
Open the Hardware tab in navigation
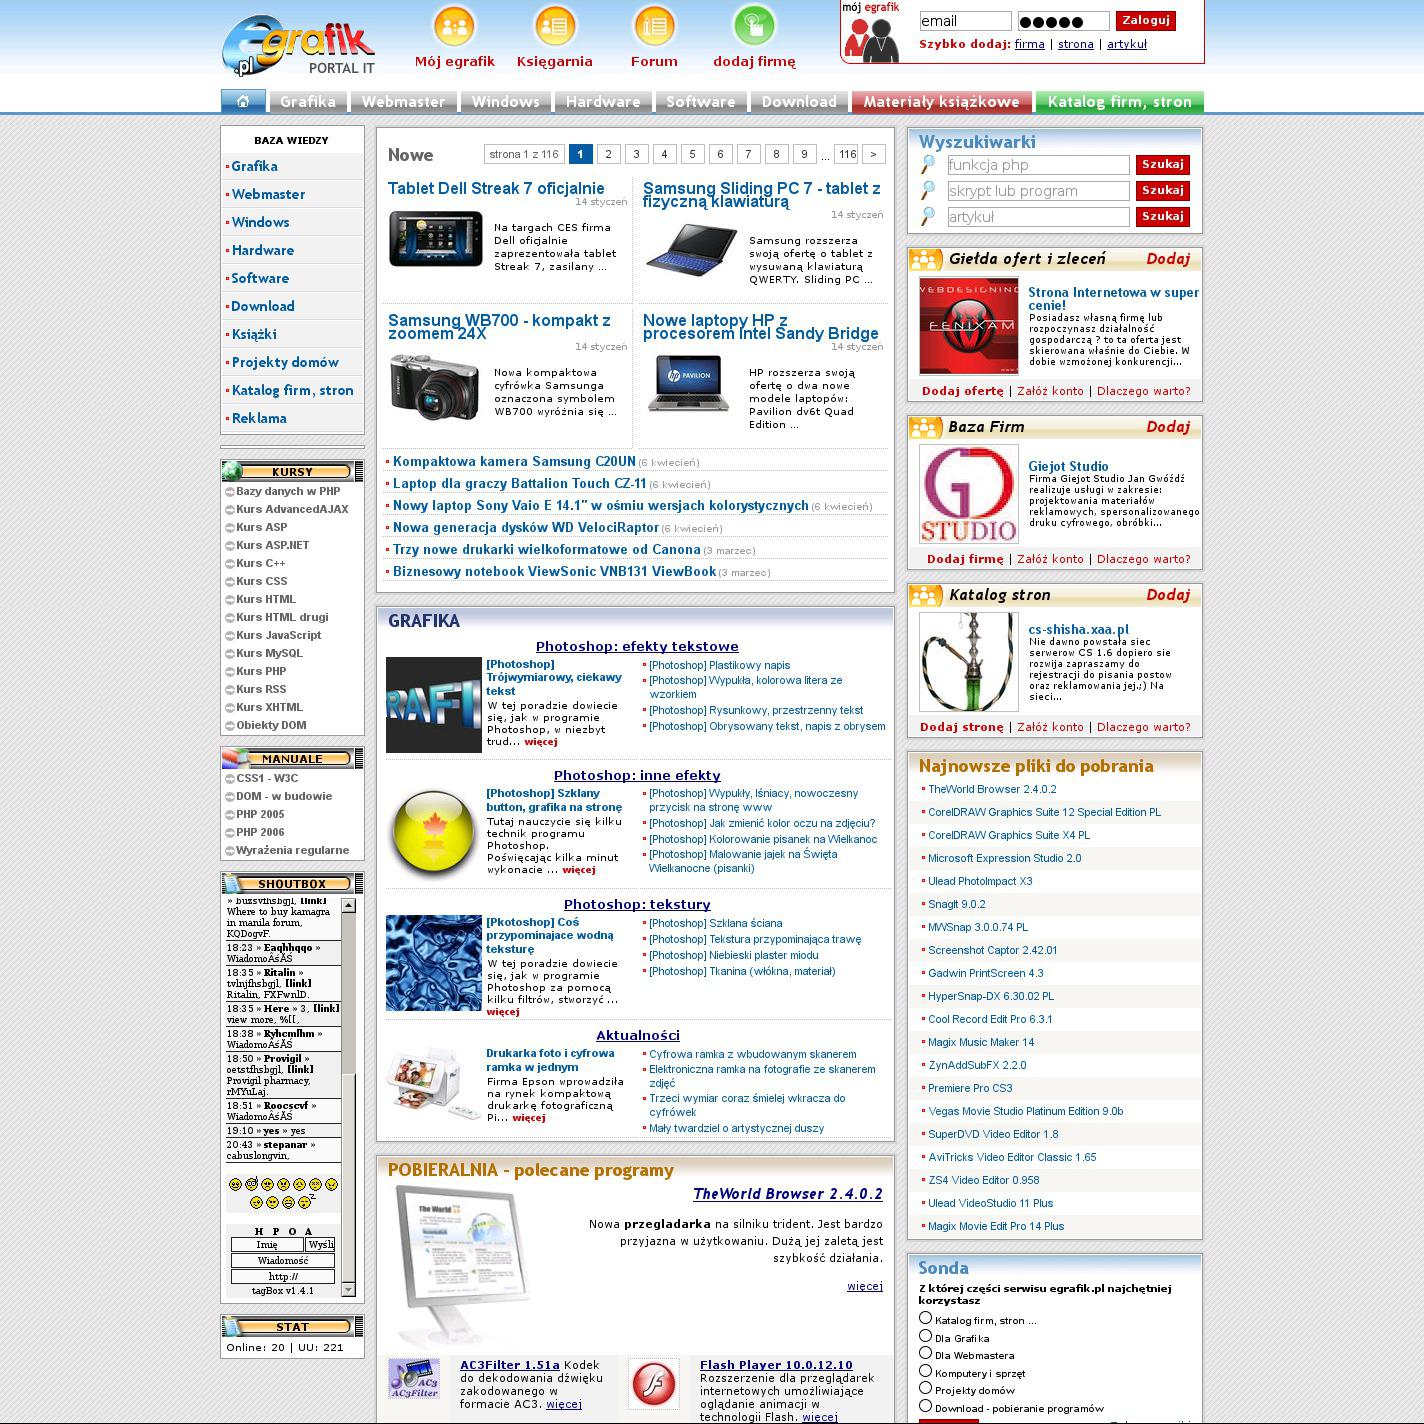click(x=603, y=102)
